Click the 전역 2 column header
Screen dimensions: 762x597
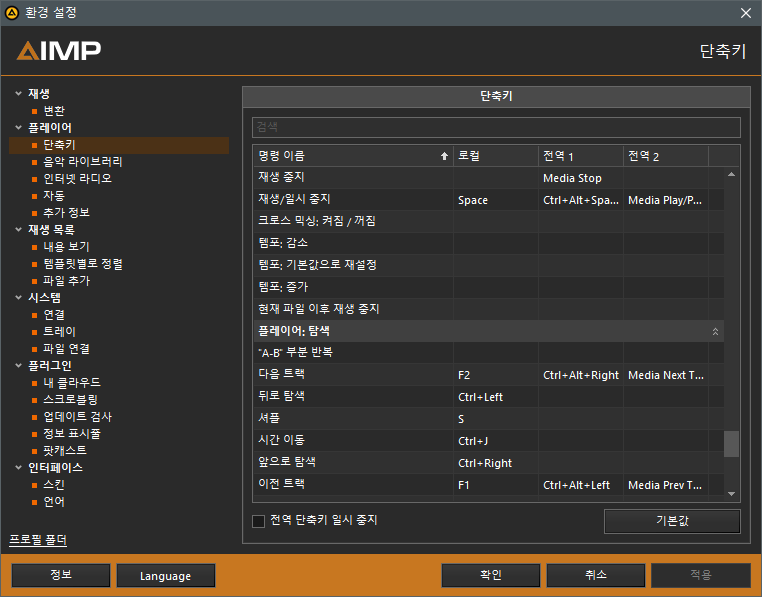pyautogui.click(x=666, y=156)
